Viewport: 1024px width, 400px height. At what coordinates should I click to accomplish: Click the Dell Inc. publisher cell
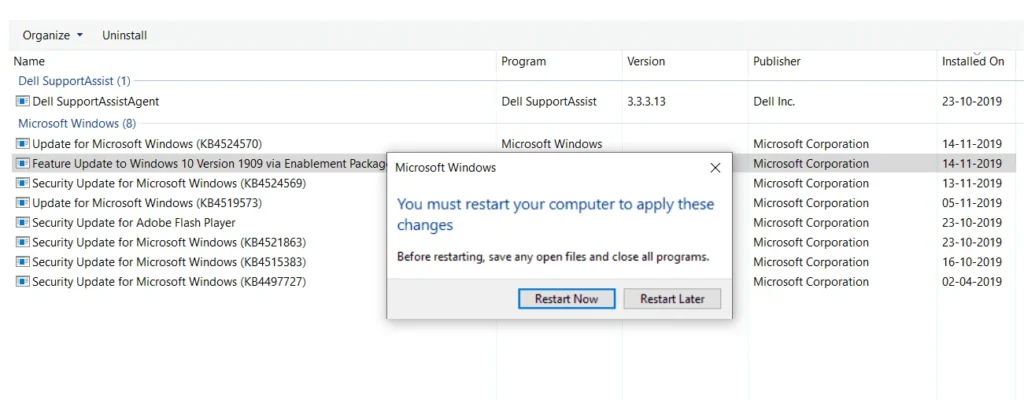point(774,101)
